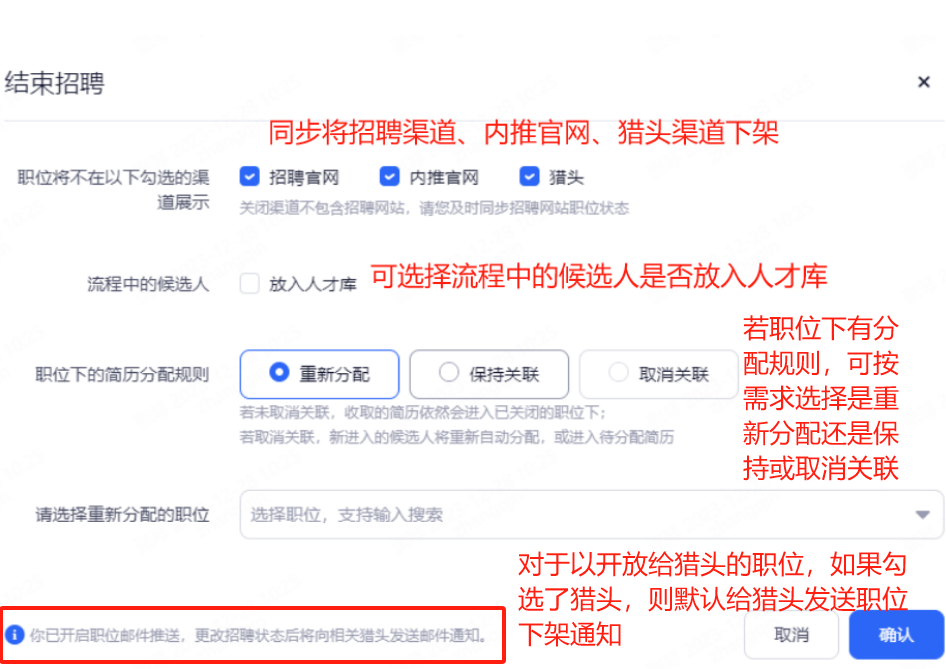The width and height of the screenshot is (946, 669).
Task: Click the 放入人才库 label text
Action: tap(313, 284)
